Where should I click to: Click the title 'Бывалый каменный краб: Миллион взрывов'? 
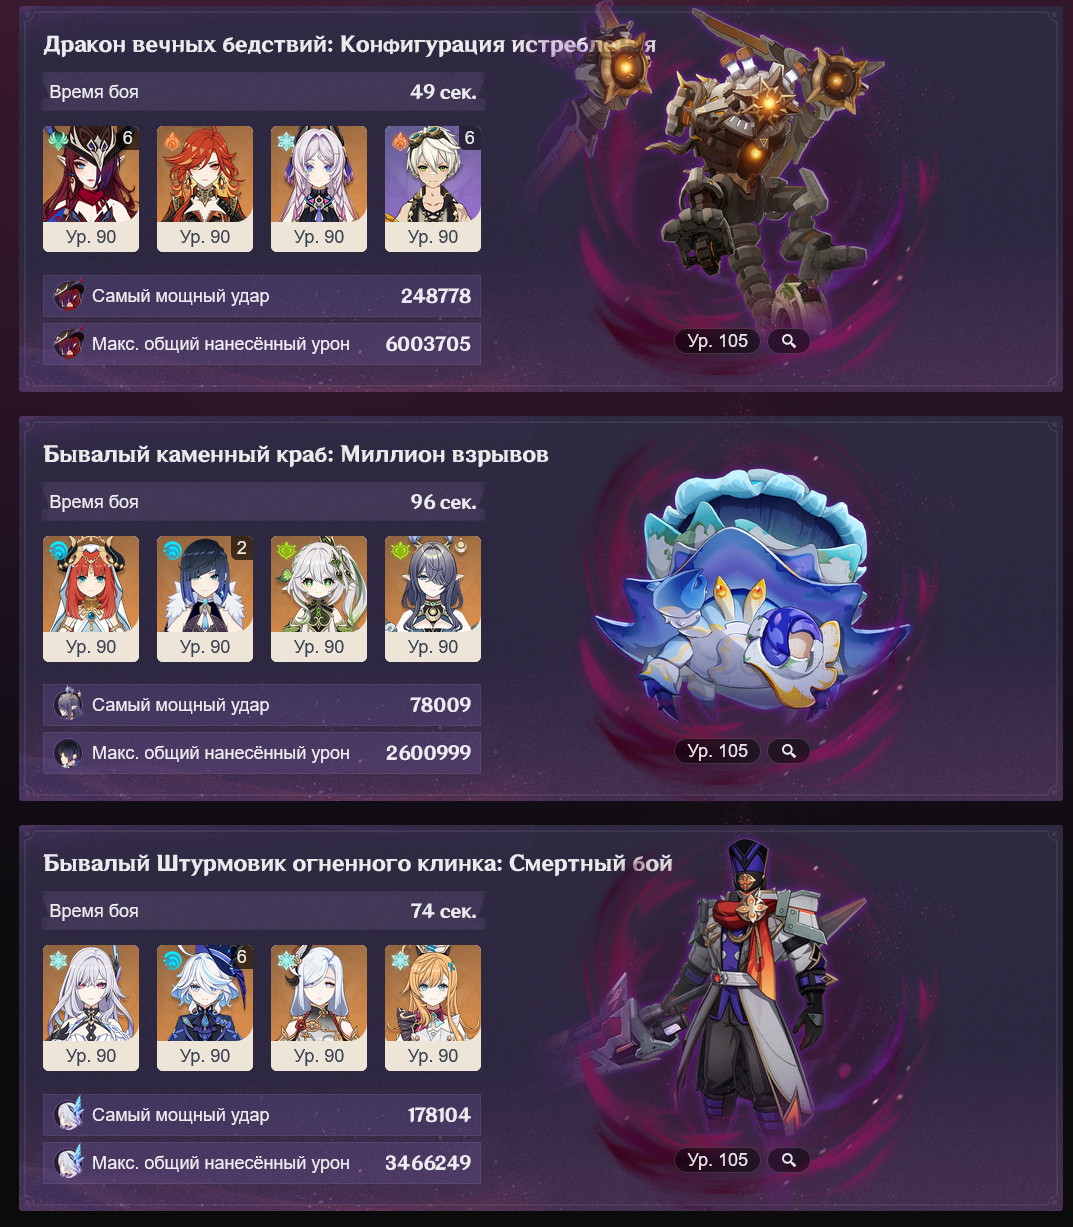click(x=296, y=455)
